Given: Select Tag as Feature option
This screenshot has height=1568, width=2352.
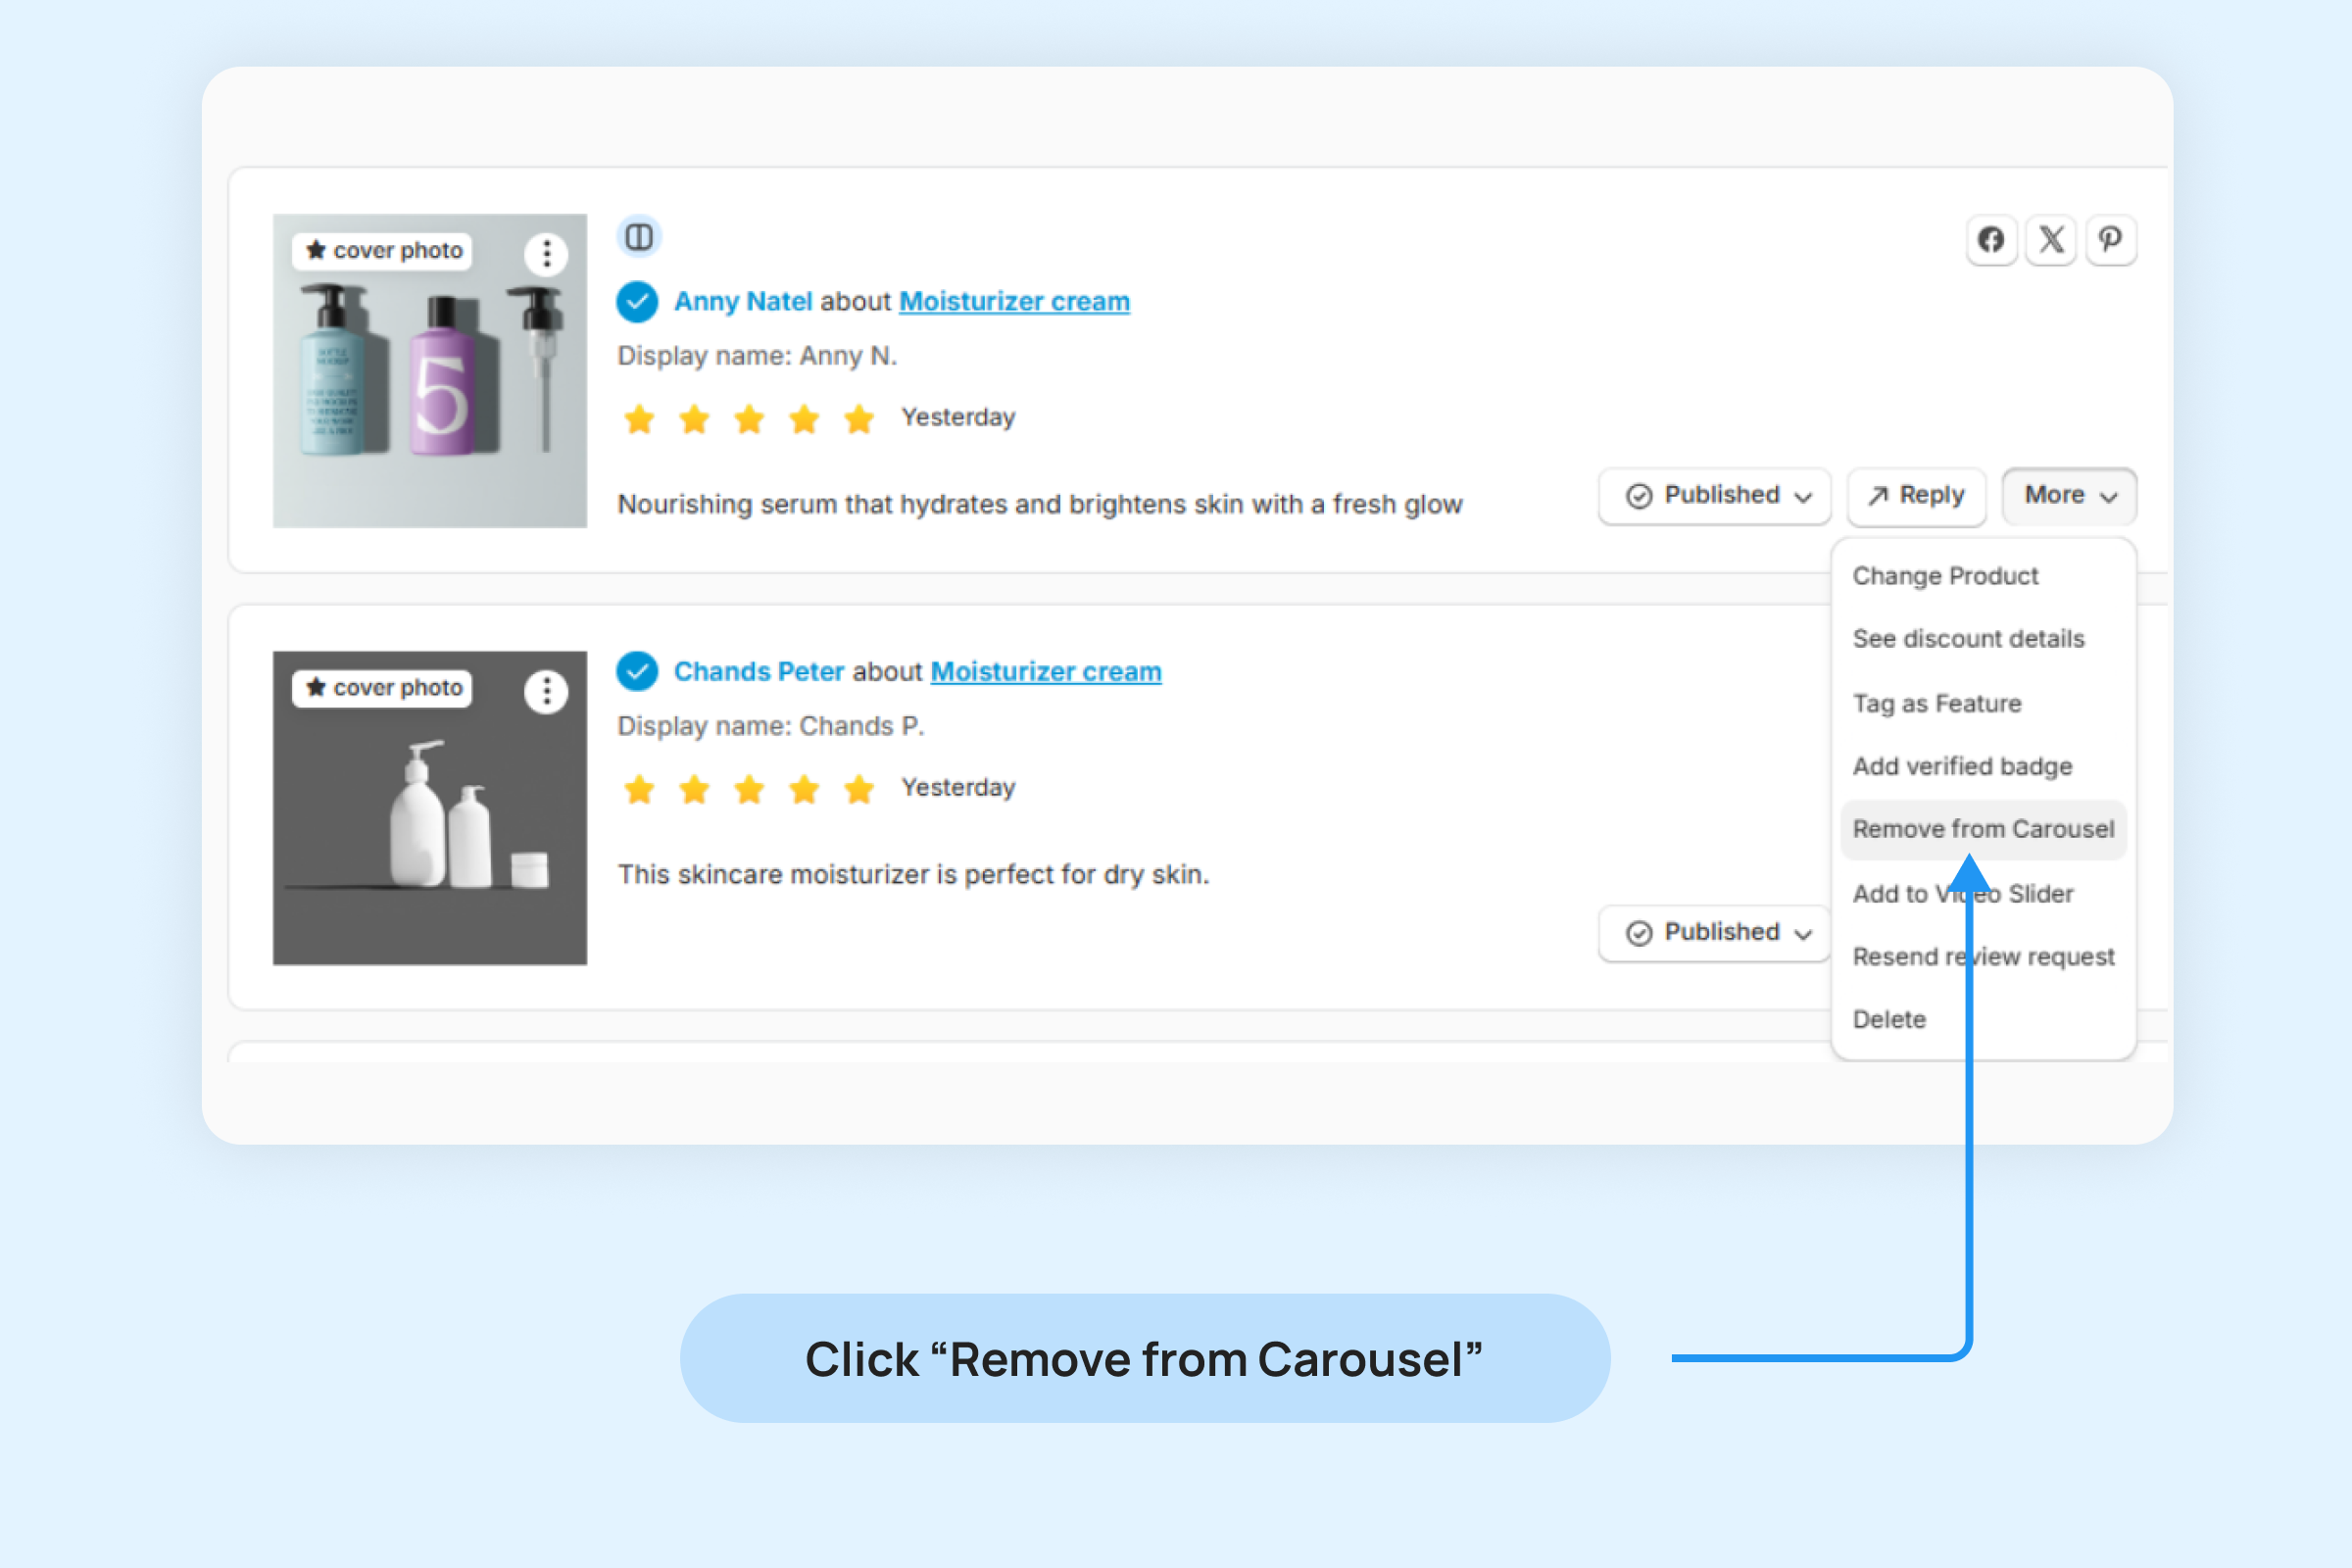Looking at the screenshot, I should click(1936, 704).
